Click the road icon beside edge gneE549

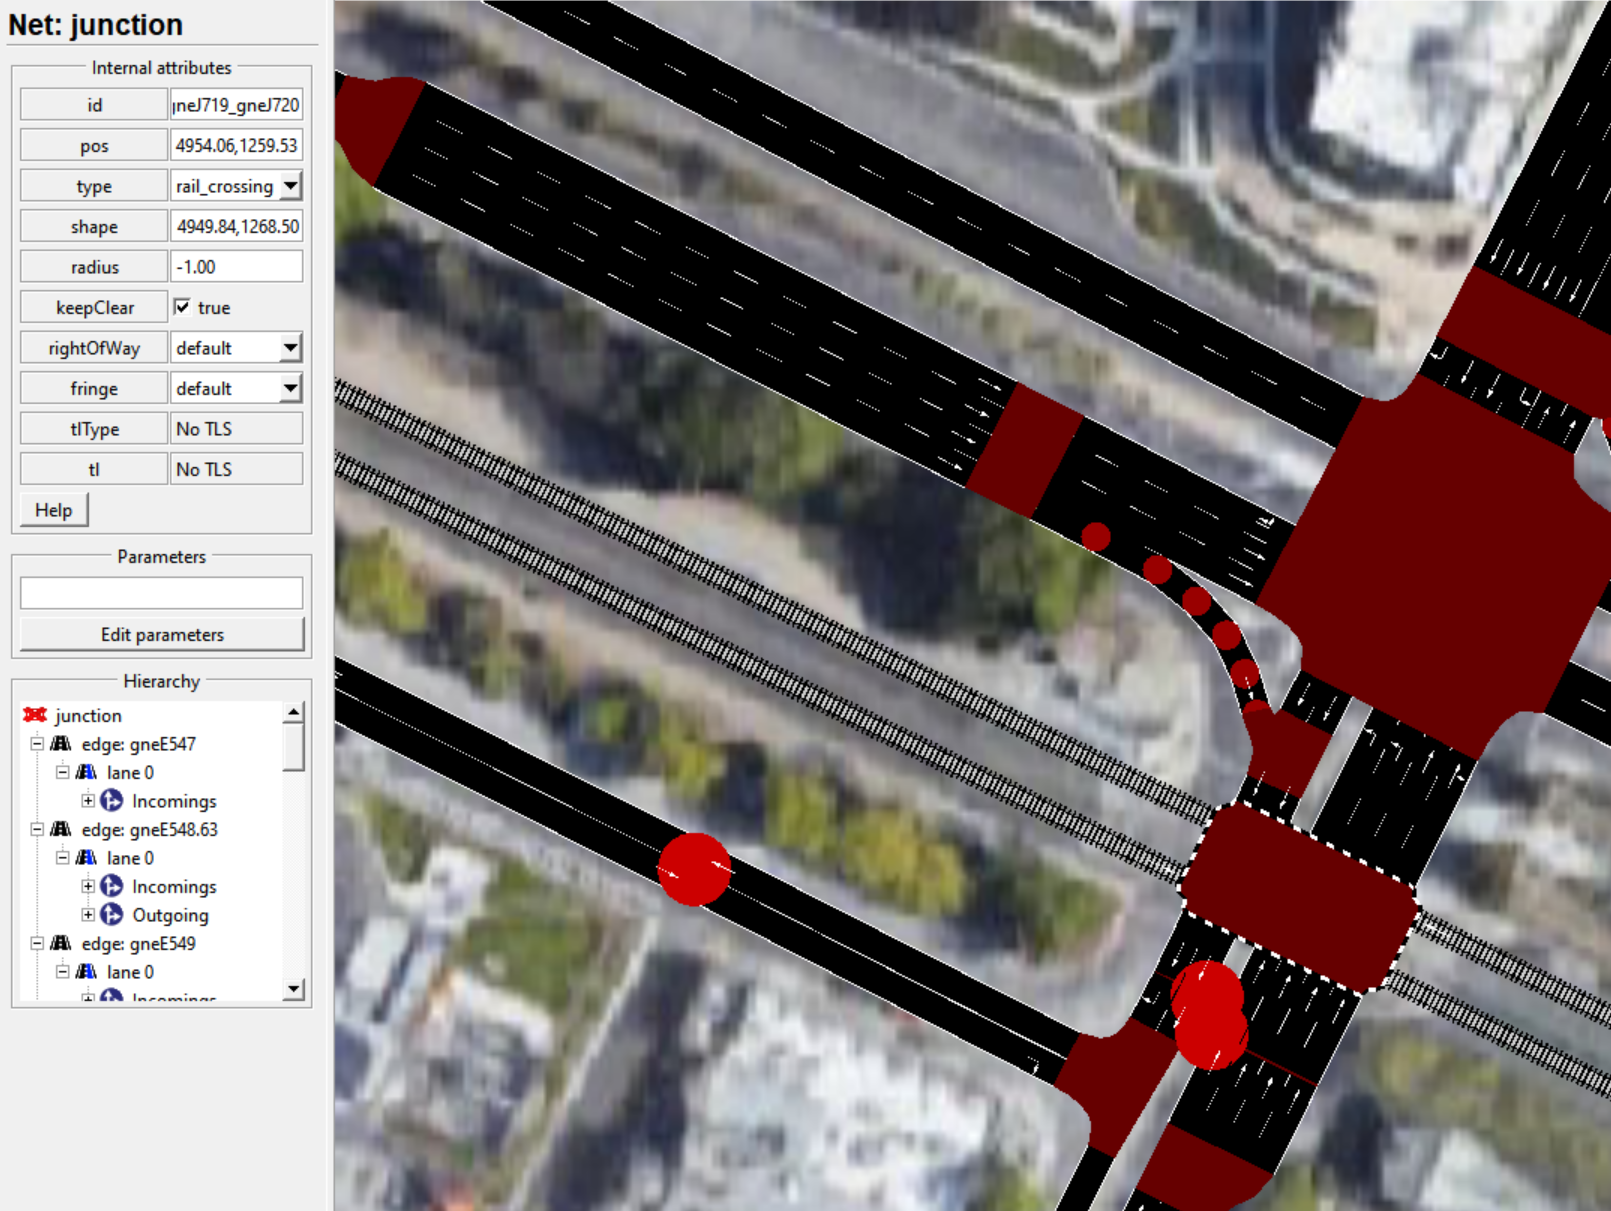click(61, 944)
